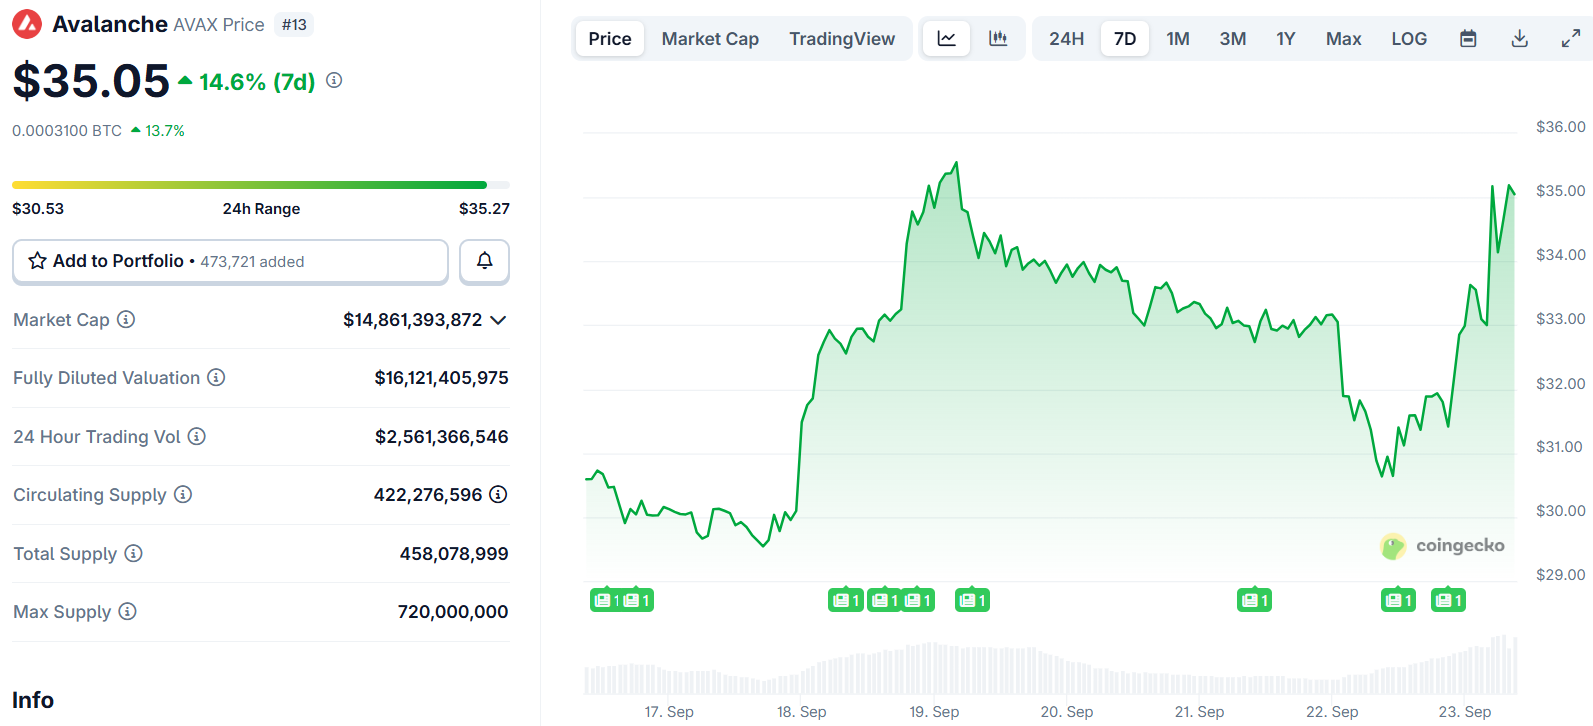1593x726 pixels.
Task: Click Add to Portfolio button
Action: coord(230,261)
